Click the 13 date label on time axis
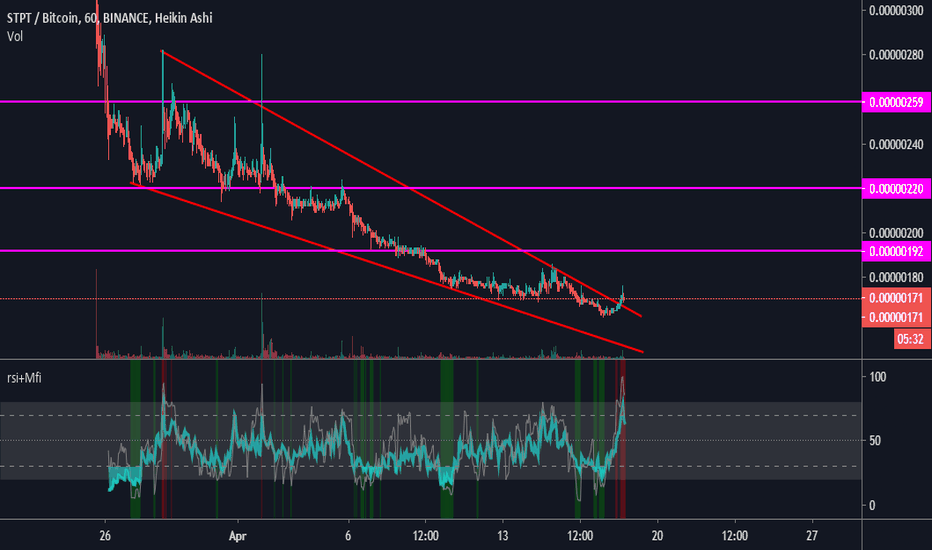The height and width of the screenshot is (550, 932). [x=503, y=535]
